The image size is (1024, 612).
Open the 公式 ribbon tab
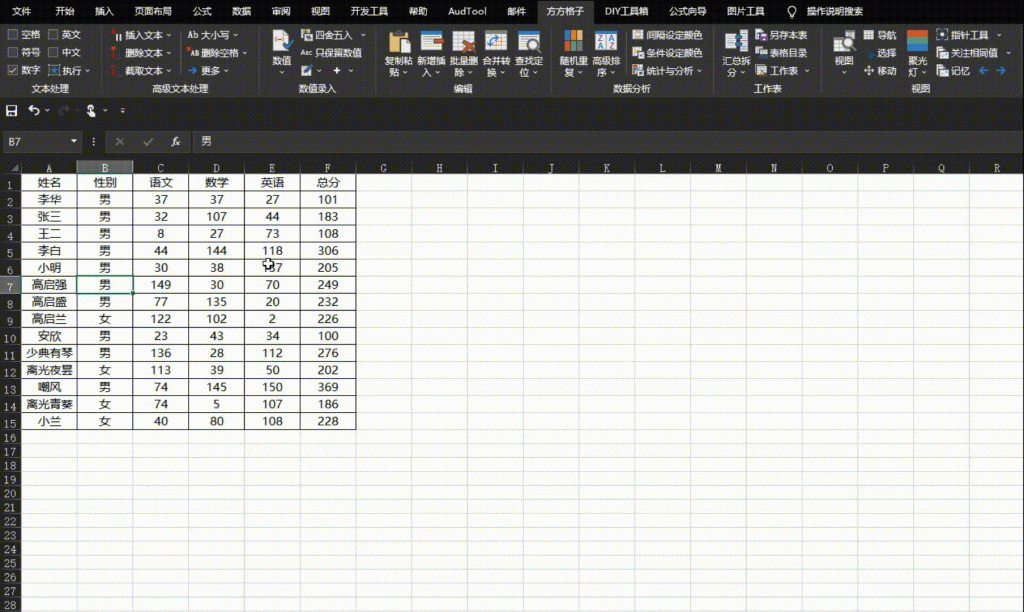(x=202, y=11)
